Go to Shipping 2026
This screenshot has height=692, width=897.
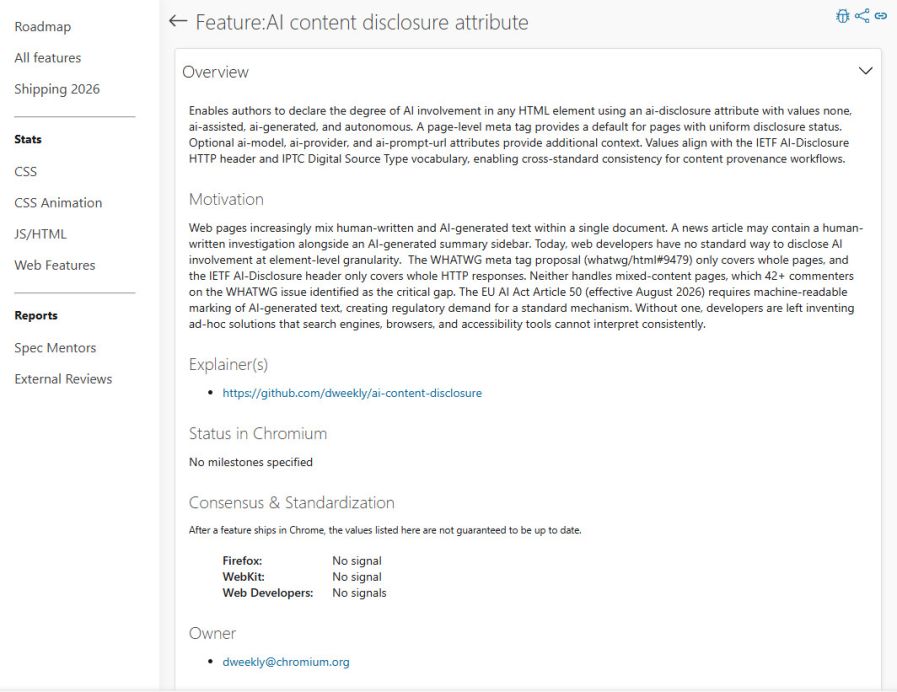click(x=57, y=89)
